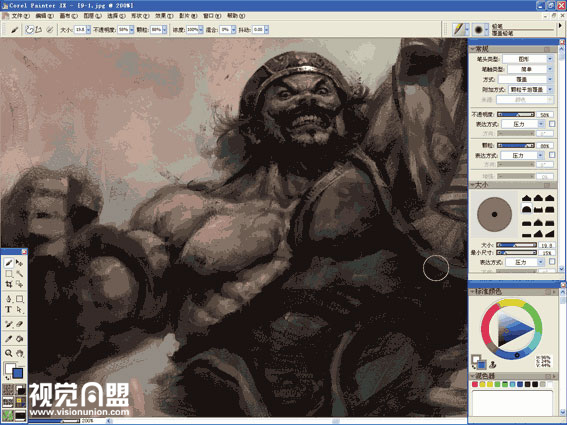567x425 pixels.
Task: Select the Paint Bucket tool
Action: point(20,339)
